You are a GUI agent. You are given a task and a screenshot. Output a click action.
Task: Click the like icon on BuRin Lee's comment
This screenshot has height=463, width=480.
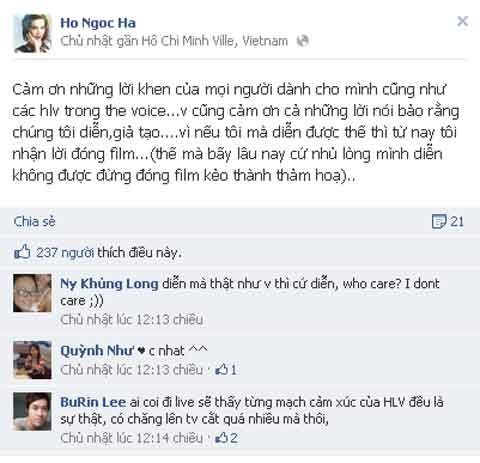coord(222,438)
